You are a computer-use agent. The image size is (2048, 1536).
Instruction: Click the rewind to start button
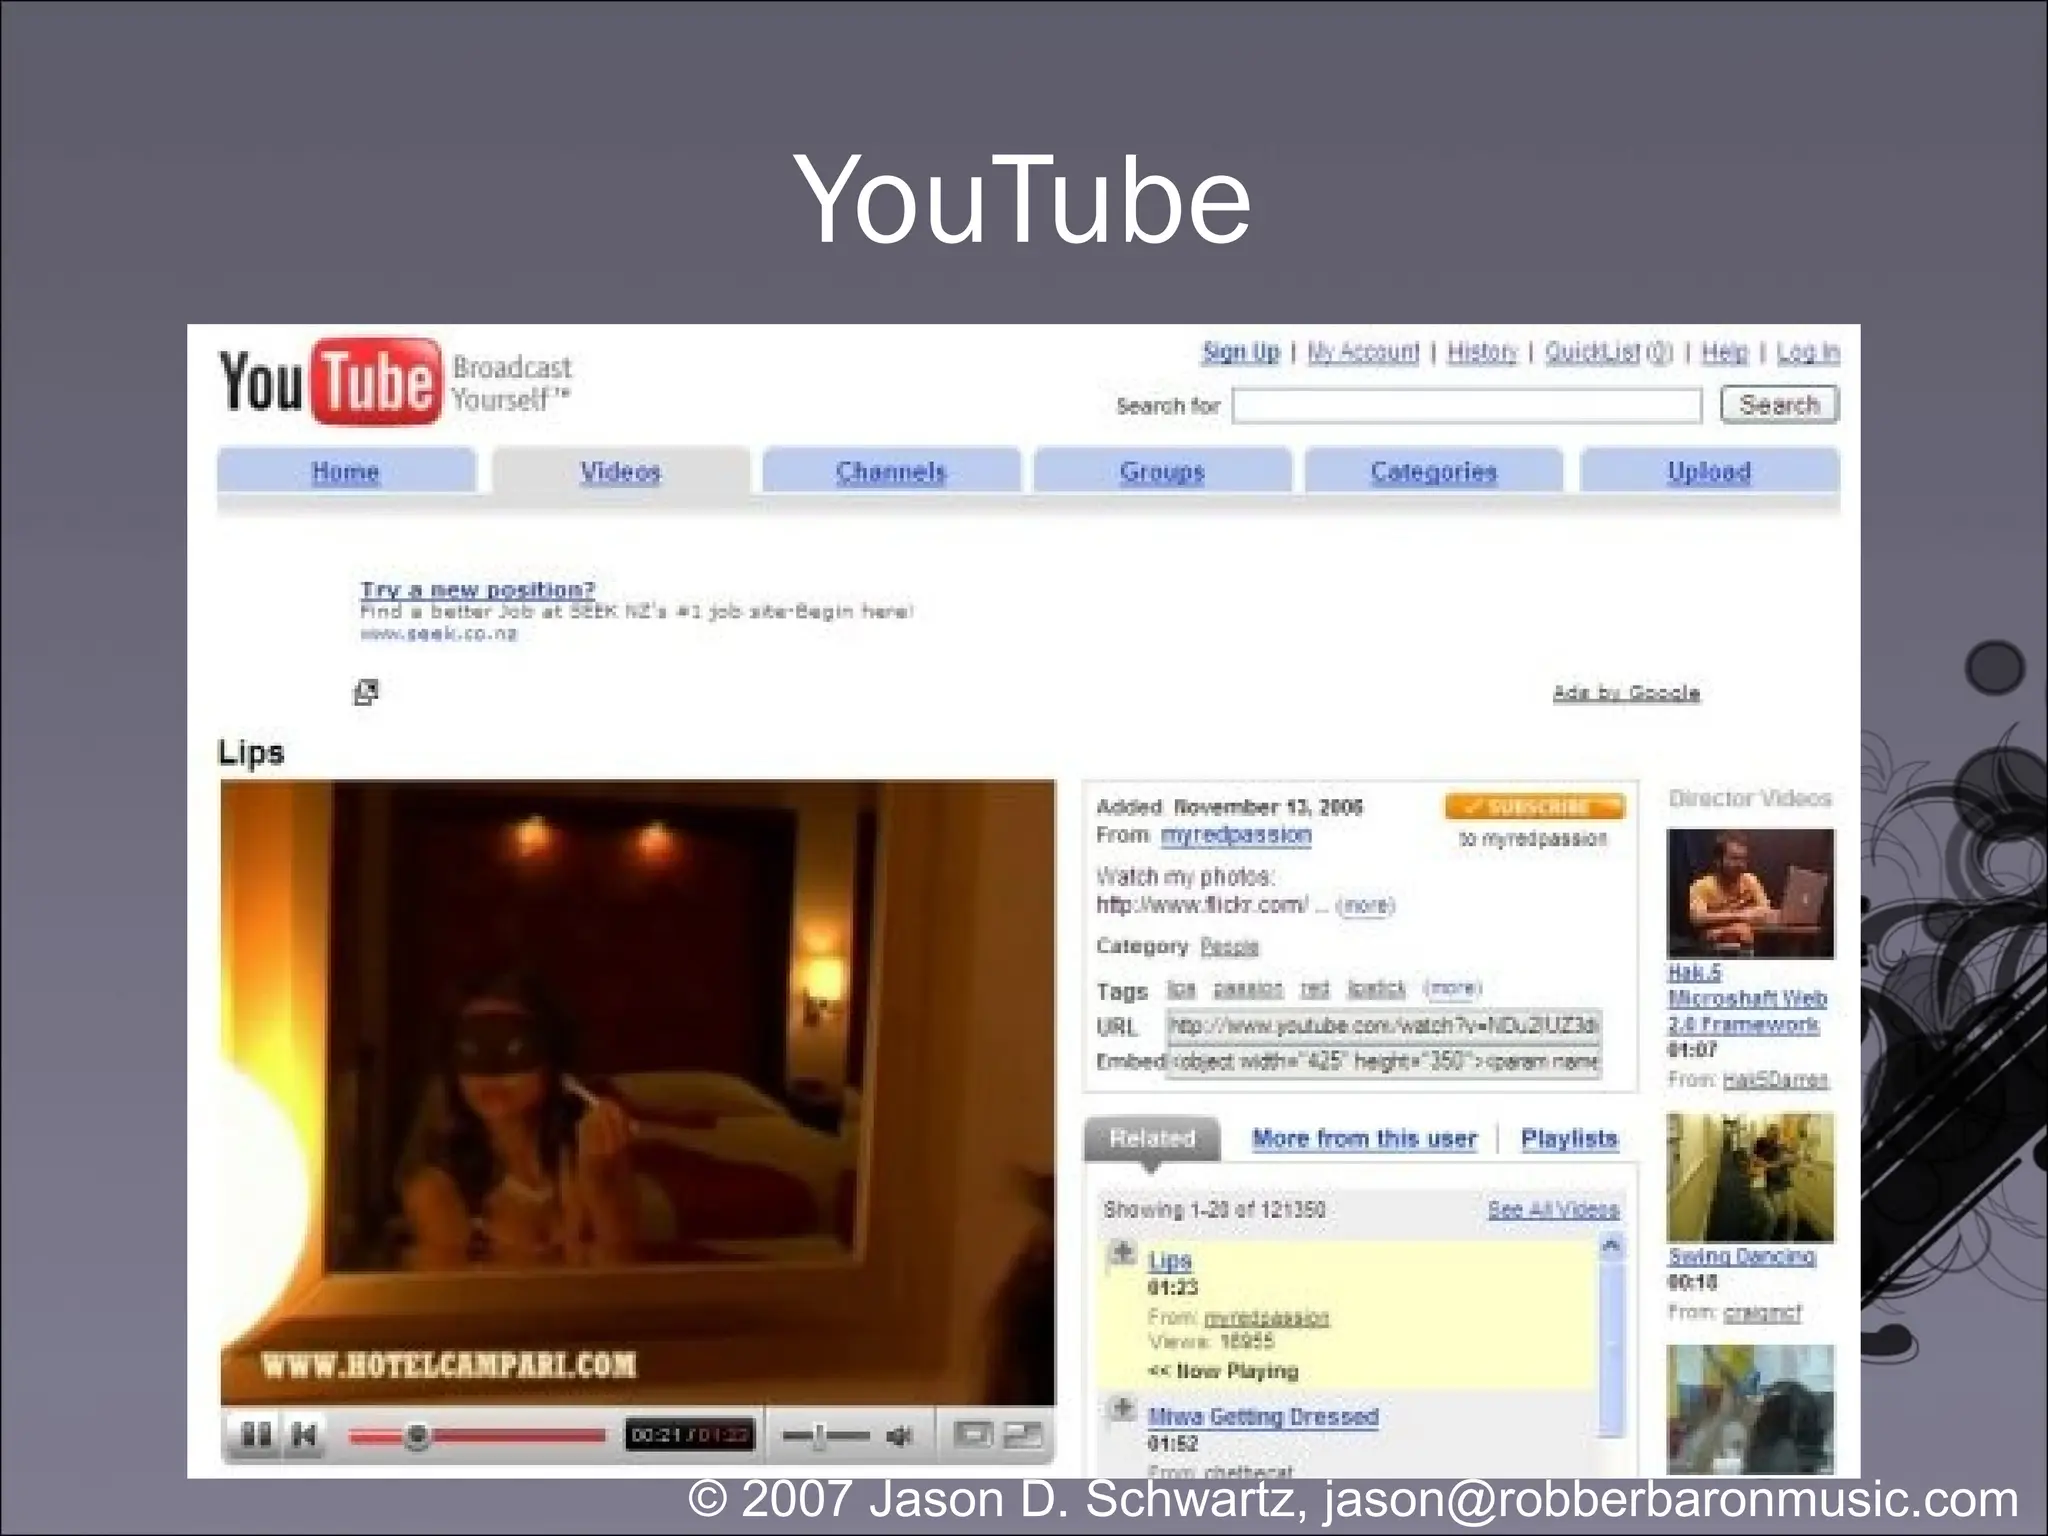[305, 1436]
